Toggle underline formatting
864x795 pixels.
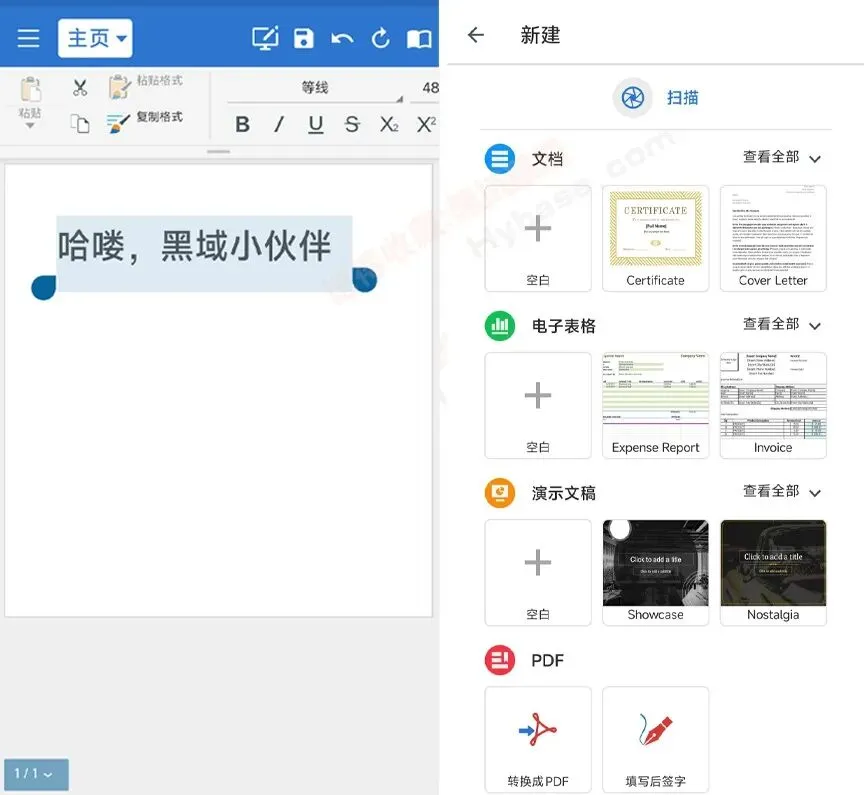tap(315, 125)
